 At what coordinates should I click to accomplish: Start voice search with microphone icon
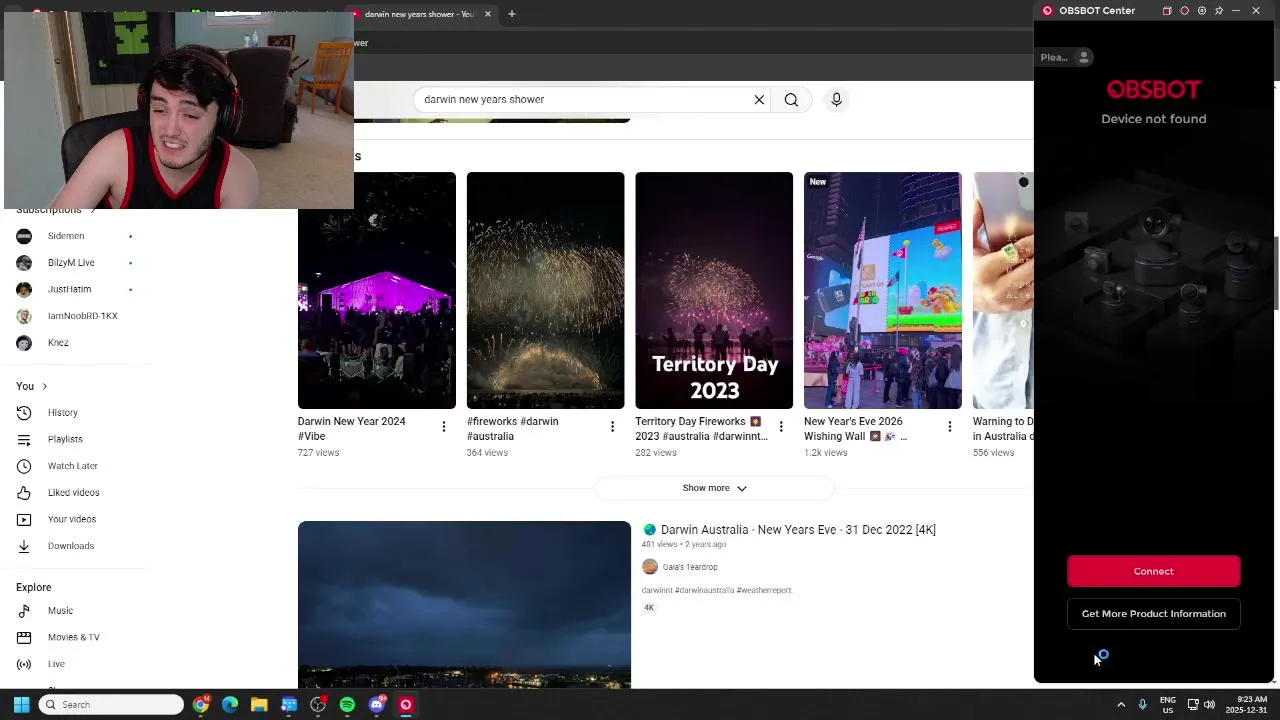coord(837,99)
